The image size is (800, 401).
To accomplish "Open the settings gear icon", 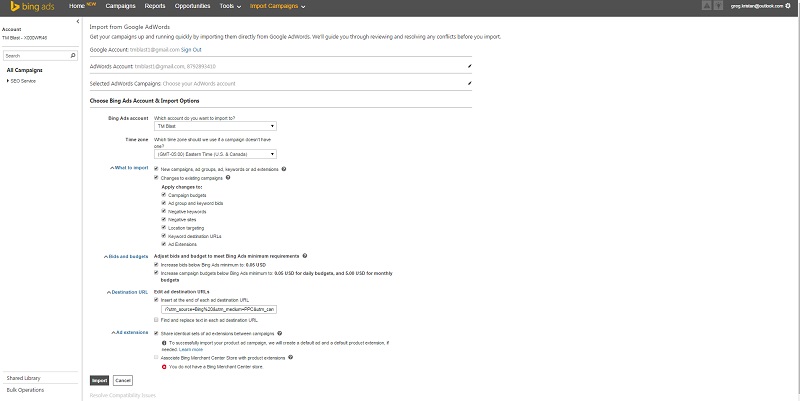I will [x=788, y=6].
